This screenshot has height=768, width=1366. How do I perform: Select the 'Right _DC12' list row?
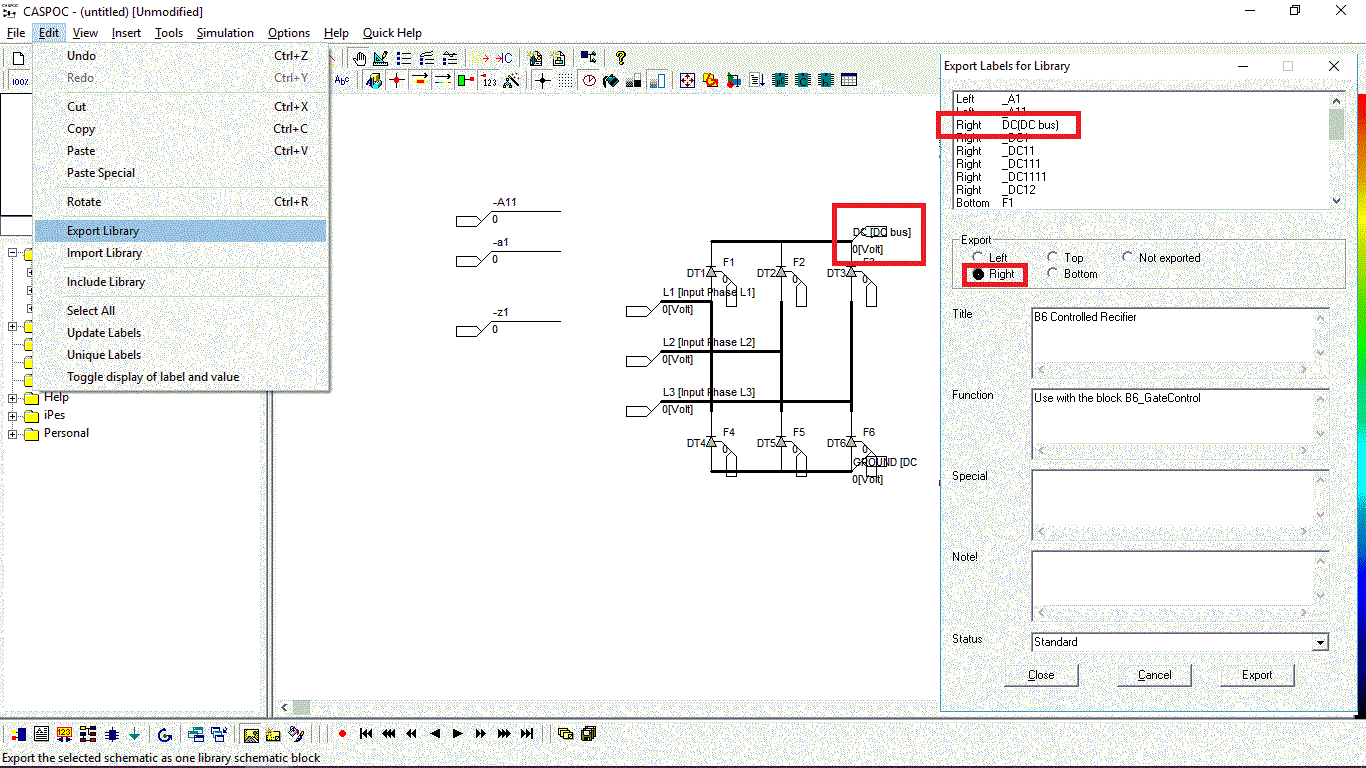tap(1141, 190)
